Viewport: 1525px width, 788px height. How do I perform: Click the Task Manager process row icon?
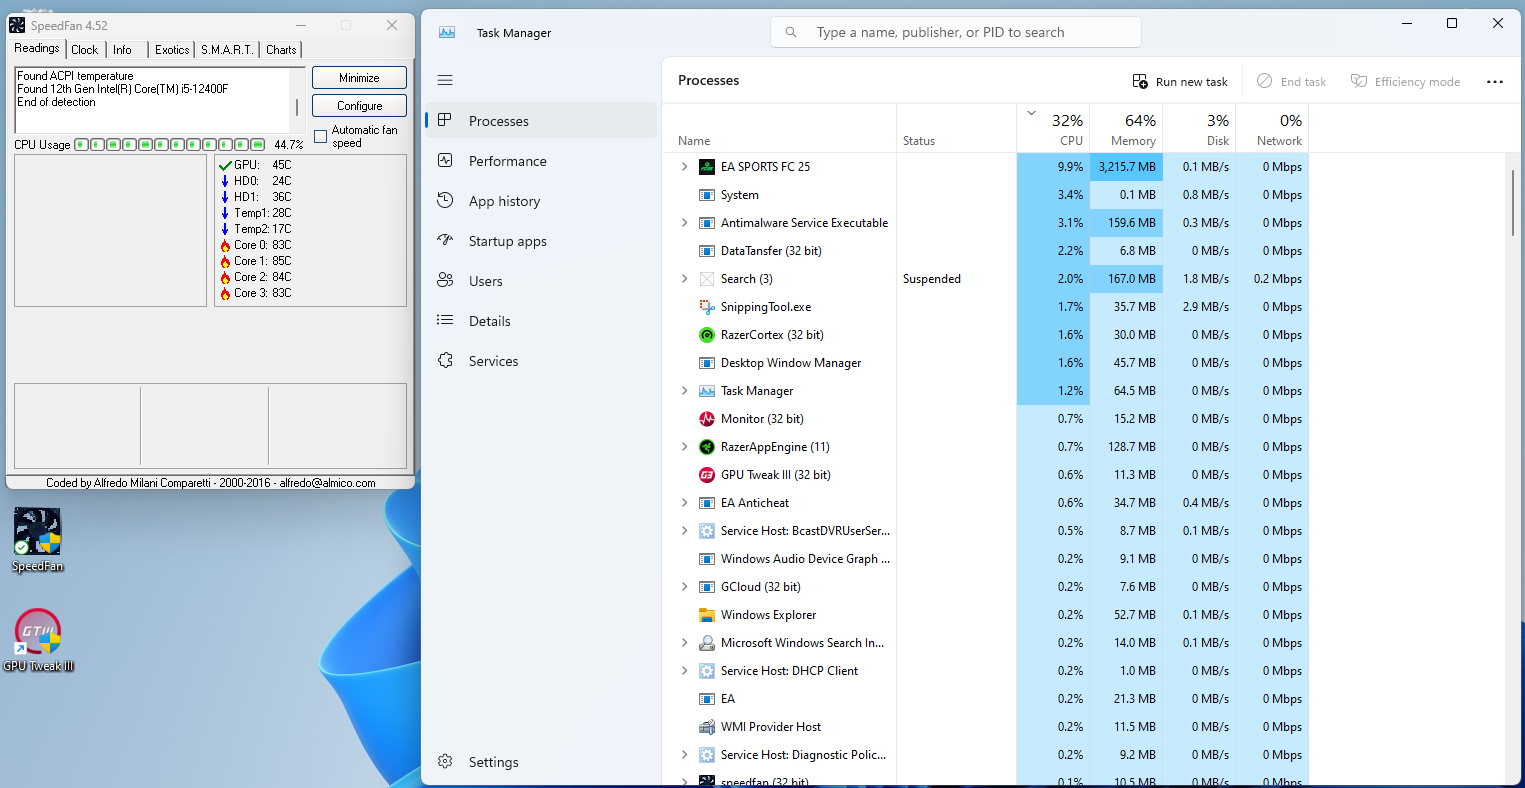pos(706,391)
